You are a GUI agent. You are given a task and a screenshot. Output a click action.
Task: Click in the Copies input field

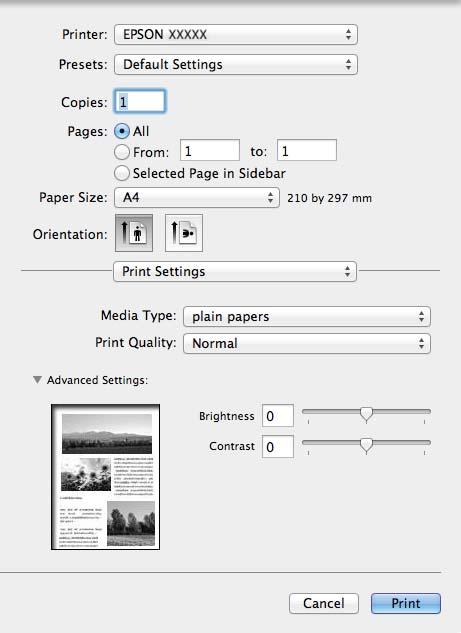tap(140, 101)
